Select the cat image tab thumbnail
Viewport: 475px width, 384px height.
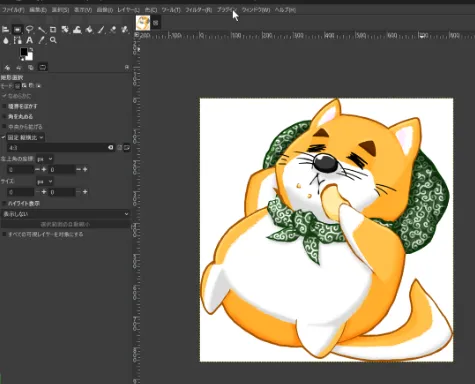[143, 23]
